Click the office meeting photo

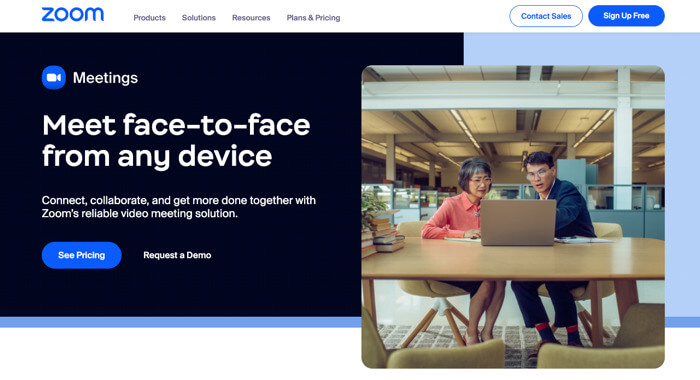(x=513, y=217)
